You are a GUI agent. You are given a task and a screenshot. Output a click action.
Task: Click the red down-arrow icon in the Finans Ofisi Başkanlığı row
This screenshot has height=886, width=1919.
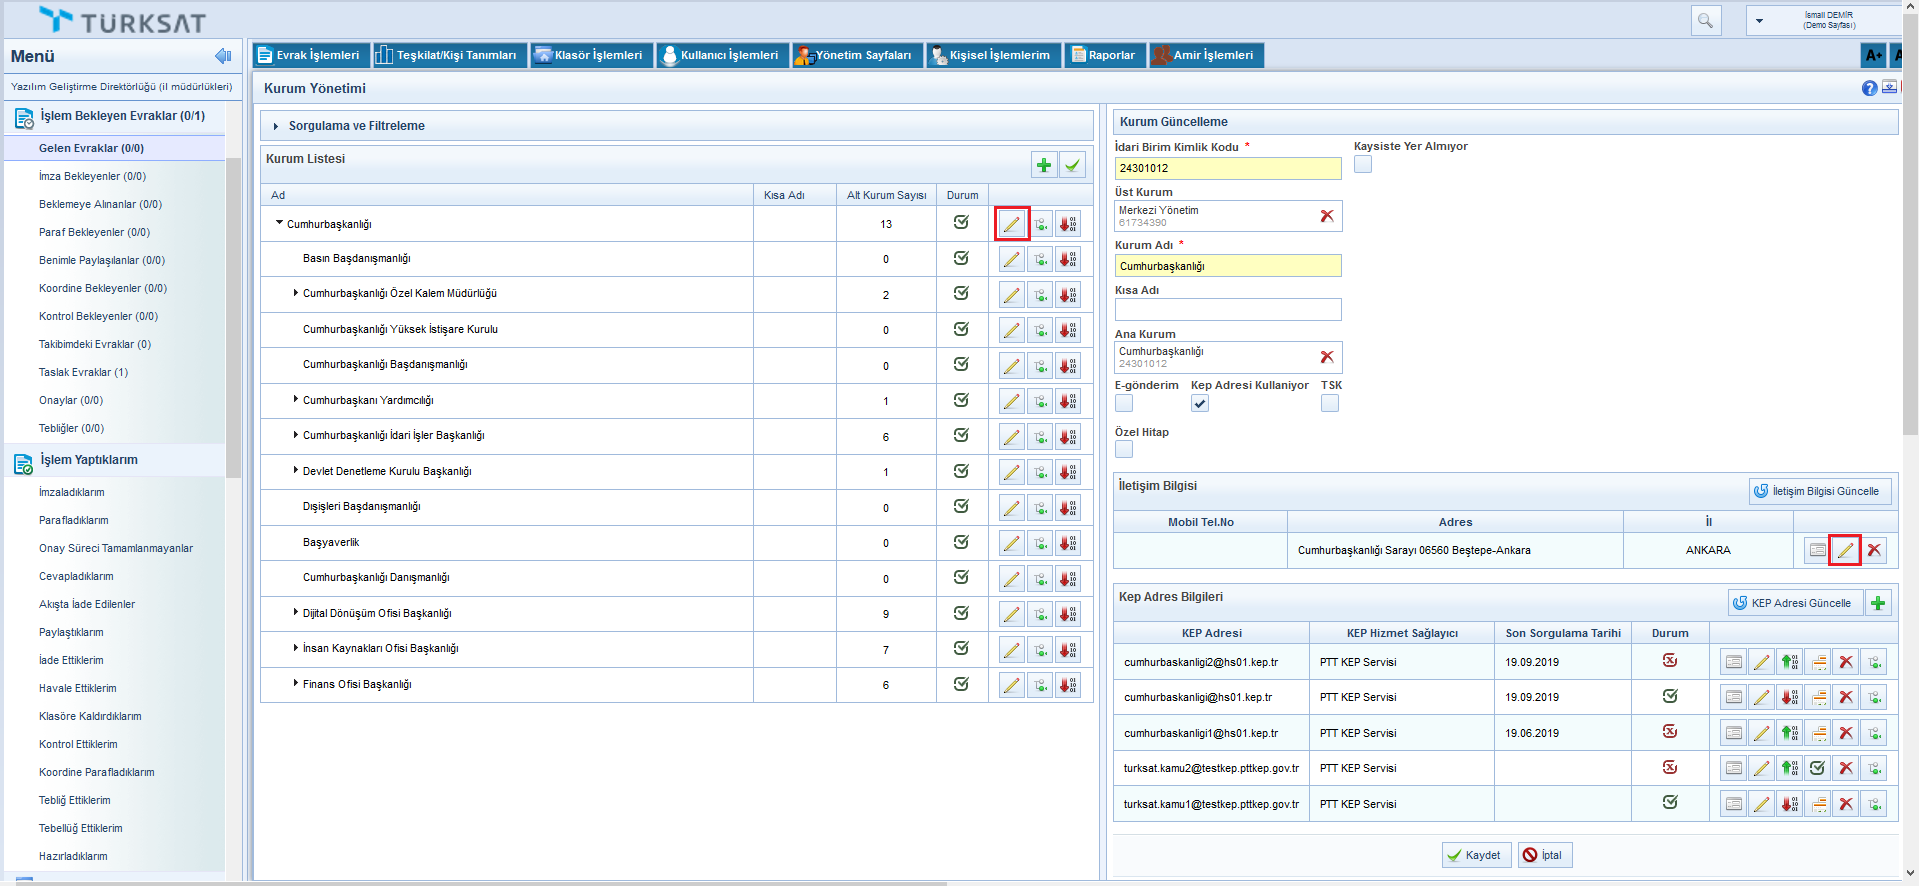tap(1068, 685)
